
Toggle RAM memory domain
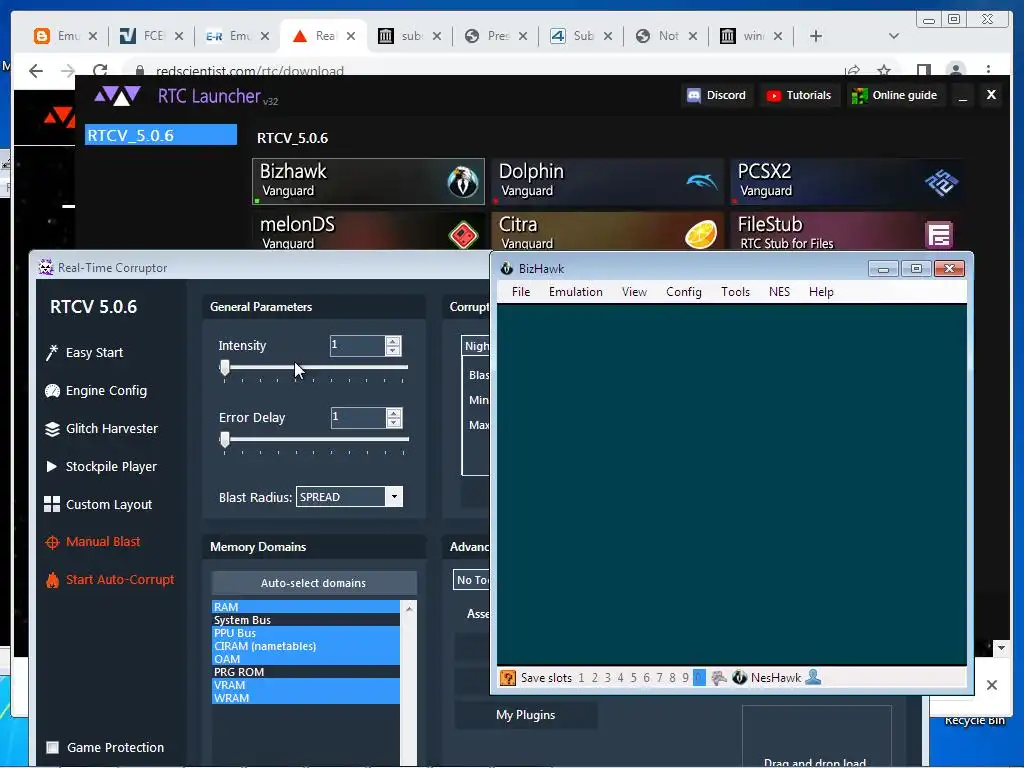pos(306,607)
